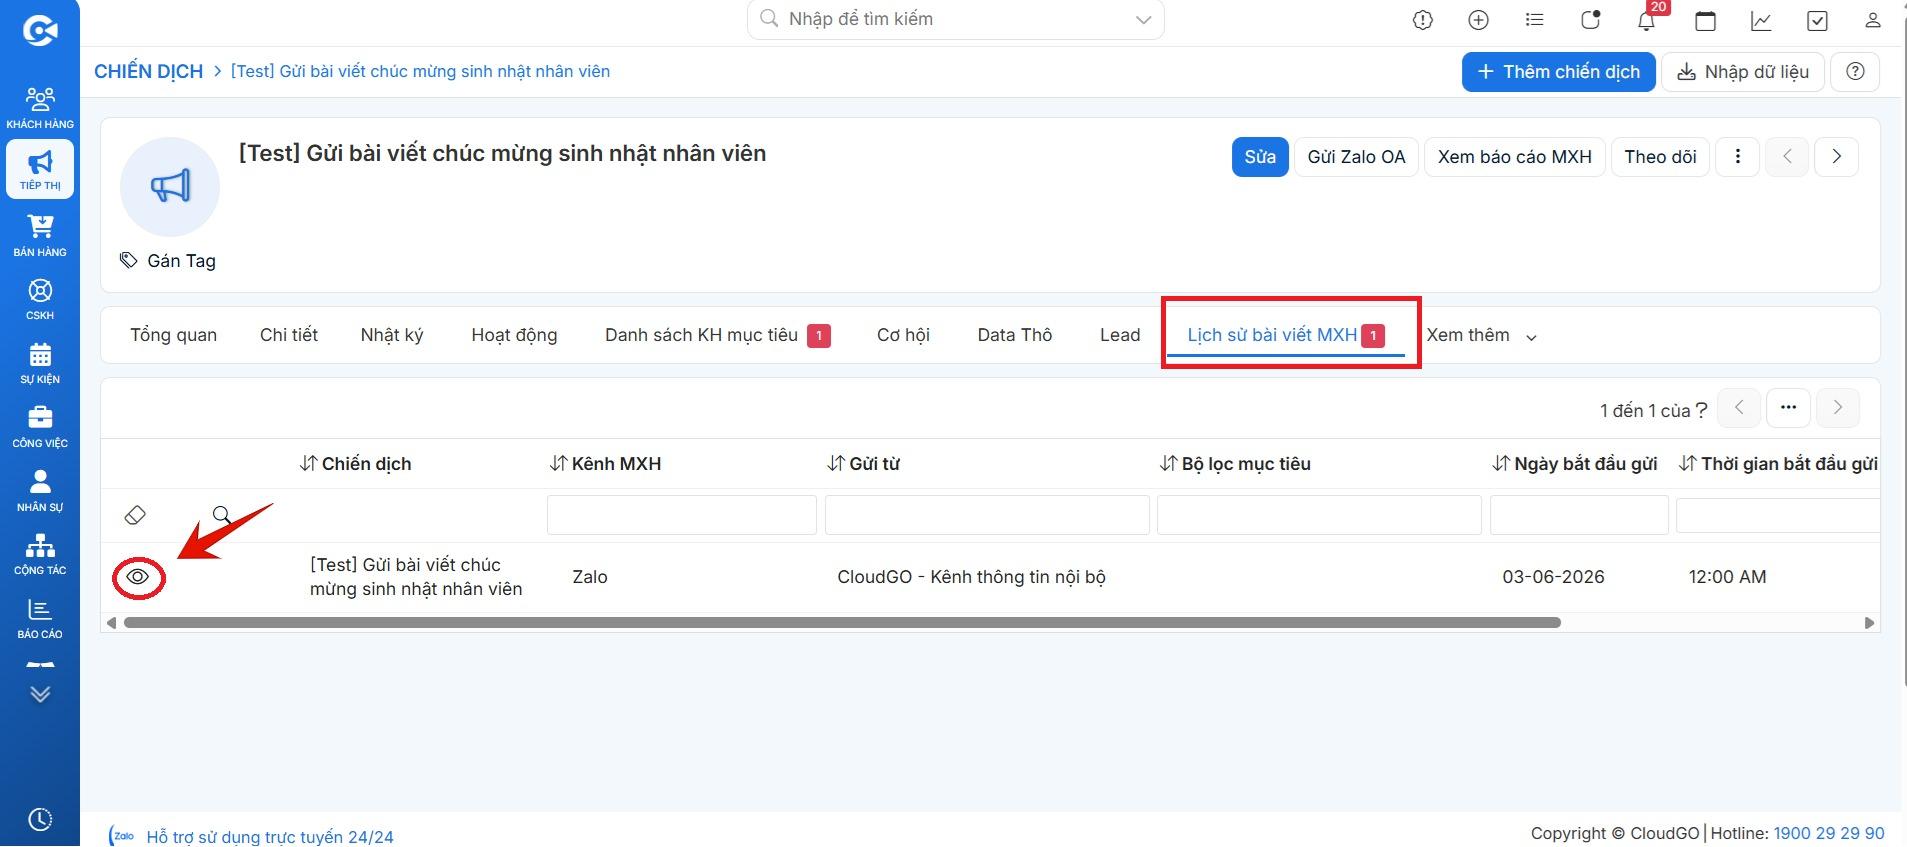Sort by the Ngày bắt đầu gửi column
Viewport: 1907px width, 847px height.
[x=1574, y=464]
